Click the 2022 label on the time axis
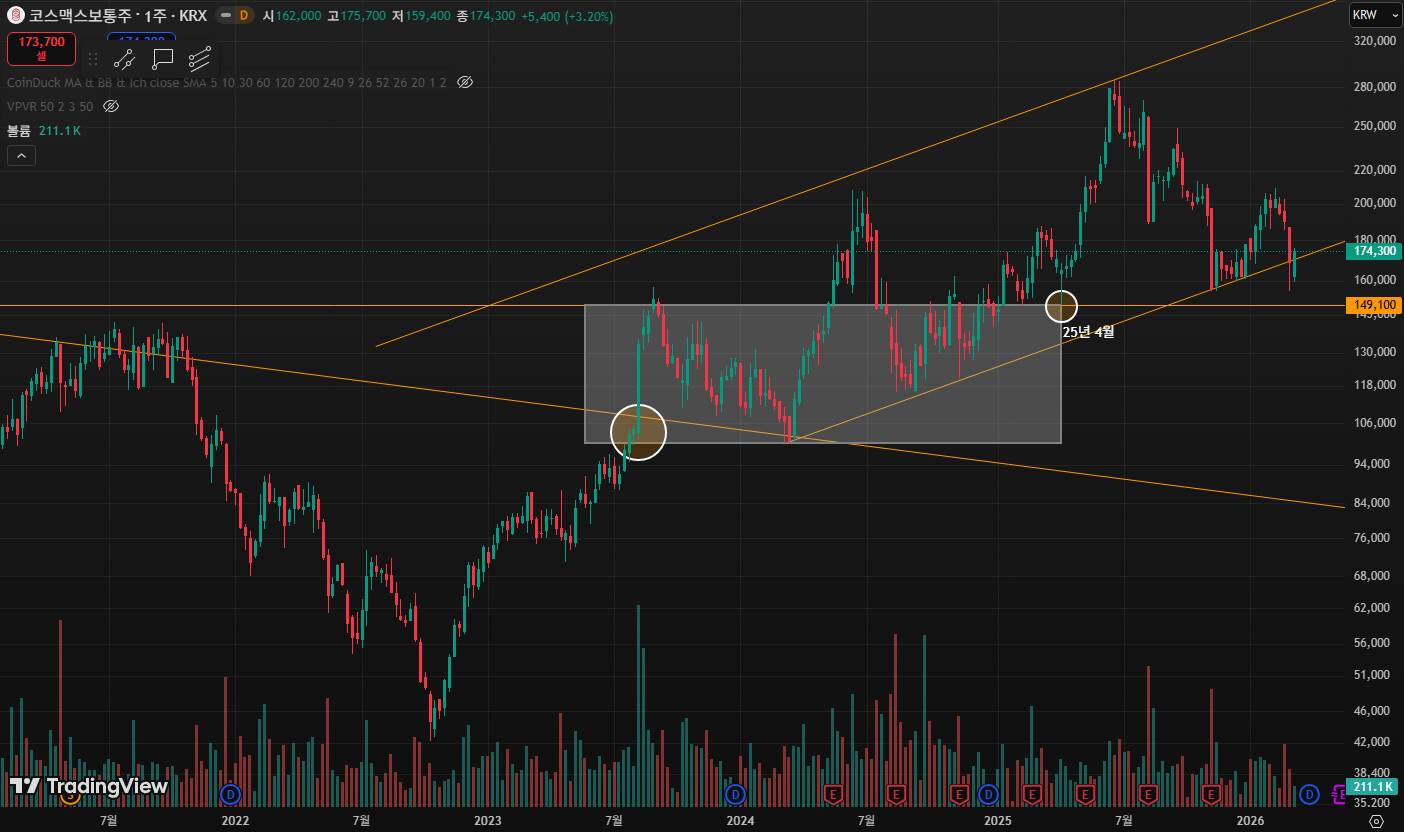Screen dimensions: 1404x832 click(235, 820)
